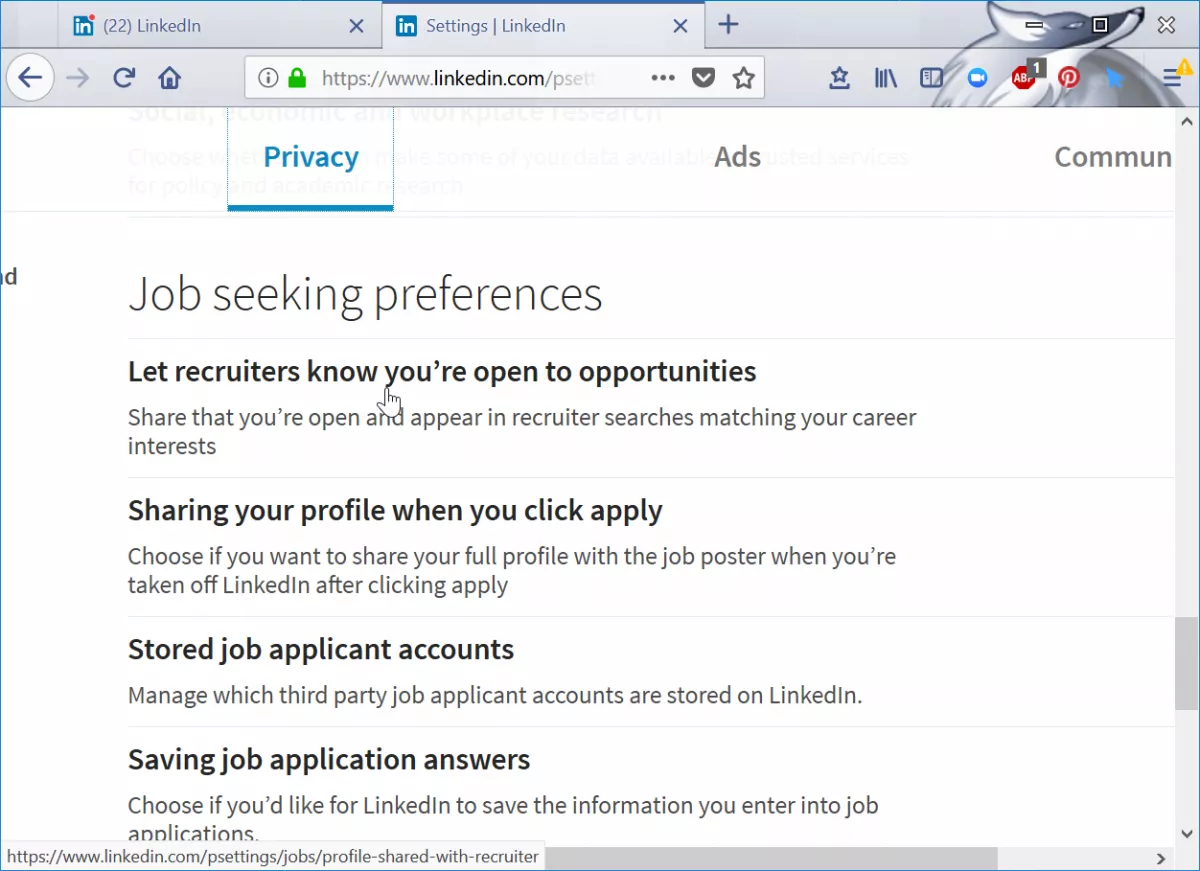Open the Zoom extension icon
Image resolution: width=1200 pixels, height=871 pixels.
[x=977, y=78]
